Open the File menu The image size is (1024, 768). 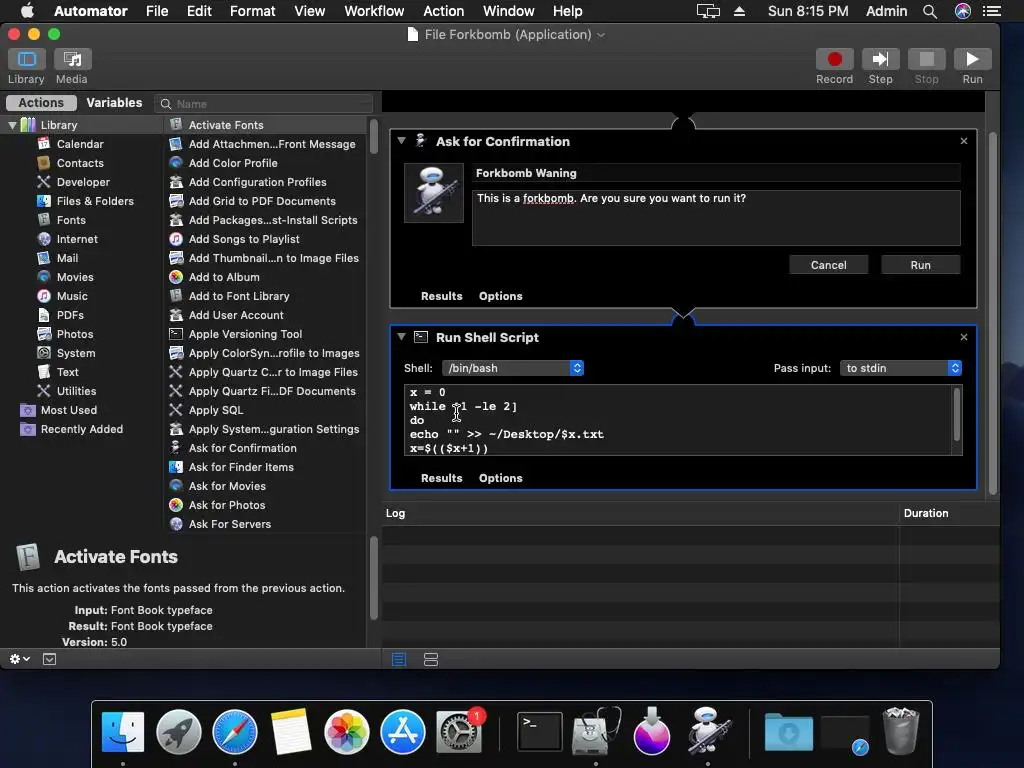pyautogui.click(x=157, y=11)
